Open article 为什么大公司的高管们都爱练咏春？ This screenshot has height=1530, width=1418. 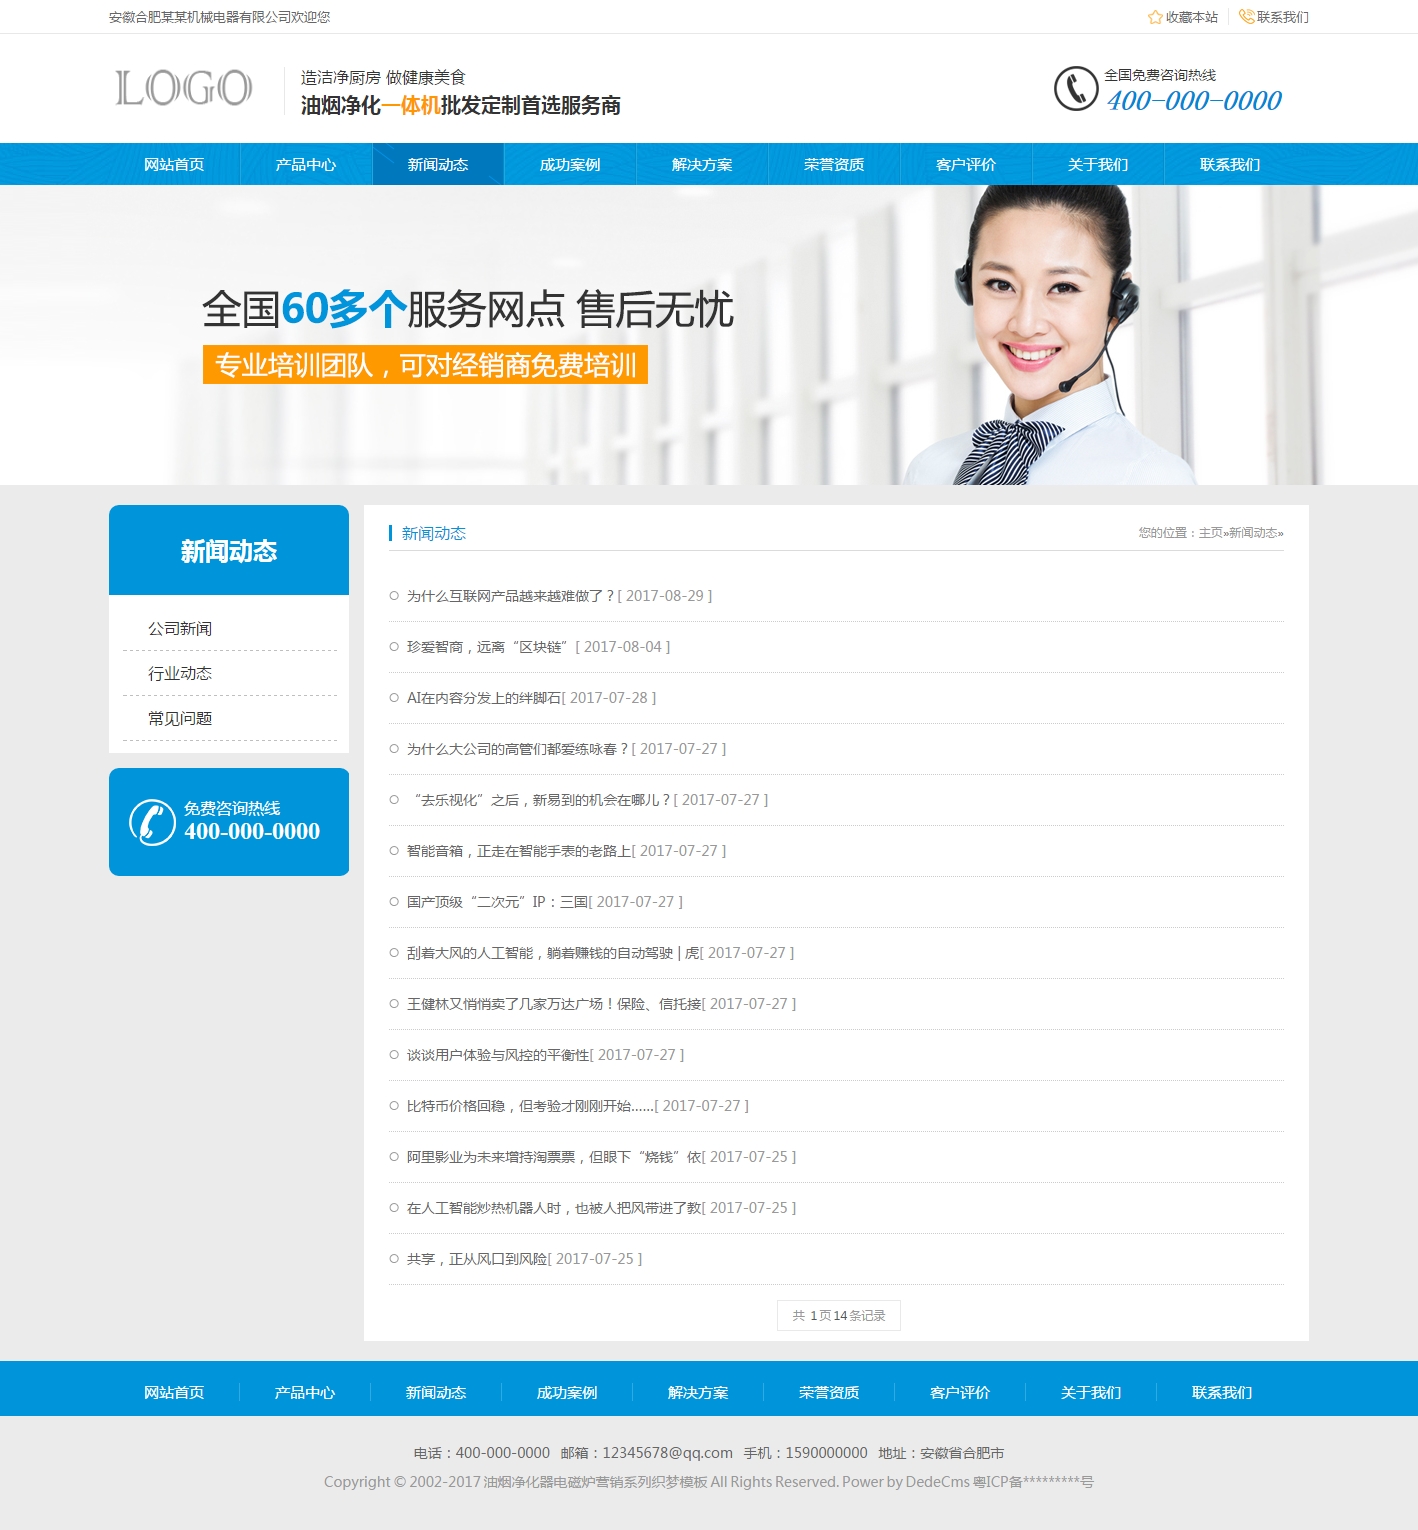(517, 749)
